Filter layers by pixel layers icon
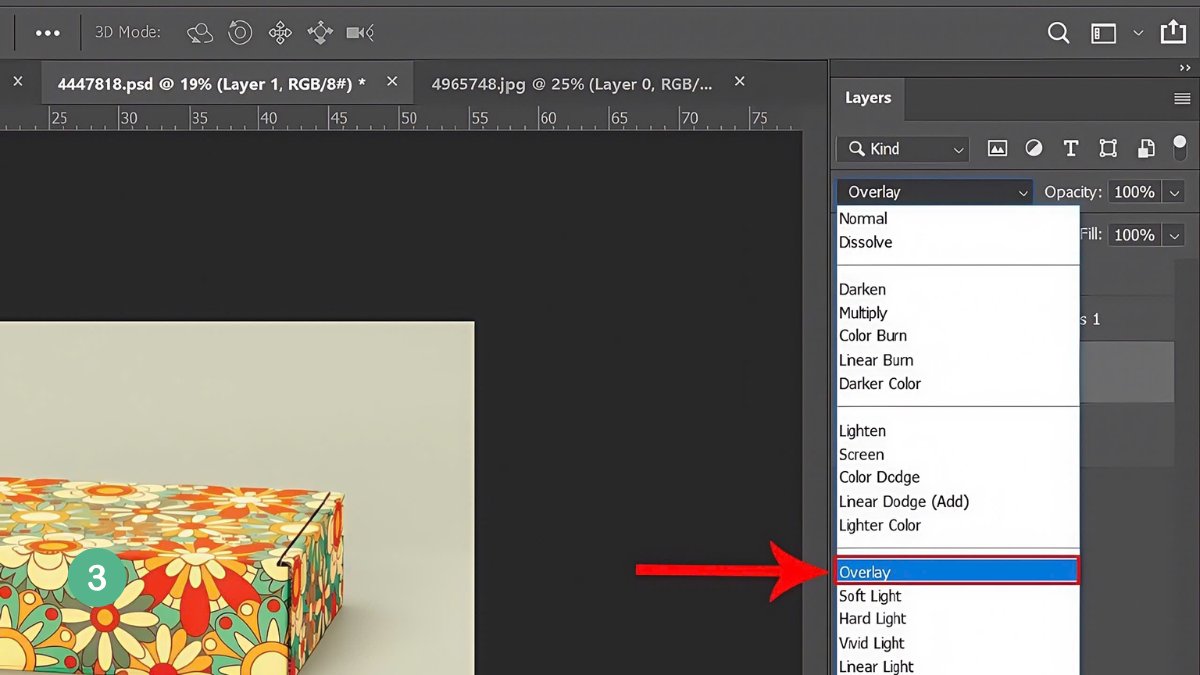The height and width of the screenshot is (675, 1200). click(x=997, y=148)
